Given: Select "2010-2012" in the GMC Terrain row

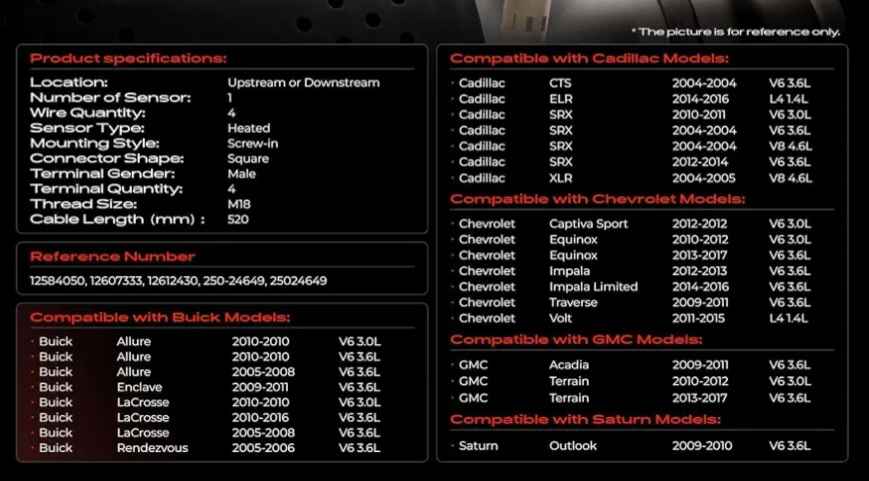Looking at the screenshot, I should [x=699, y=381].
